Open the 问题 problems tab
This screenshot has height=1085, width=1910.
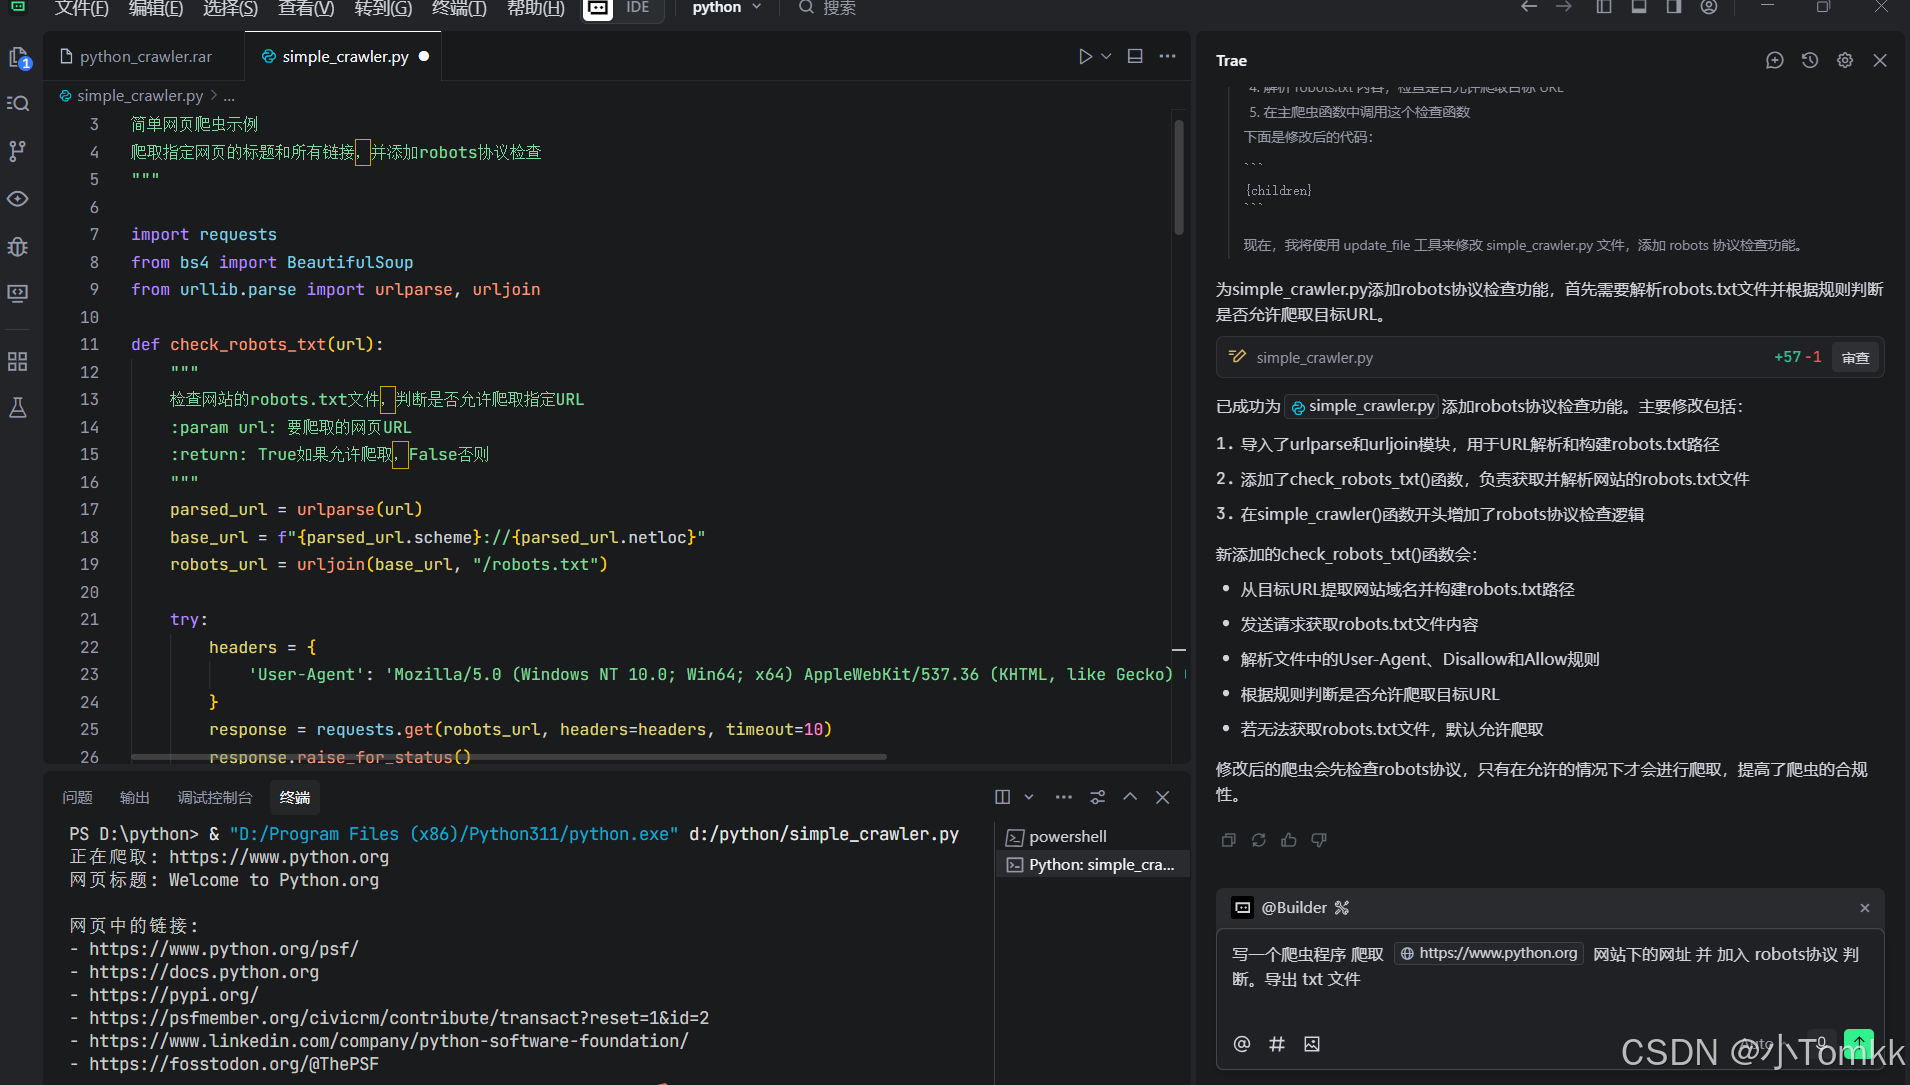point(77,798)
